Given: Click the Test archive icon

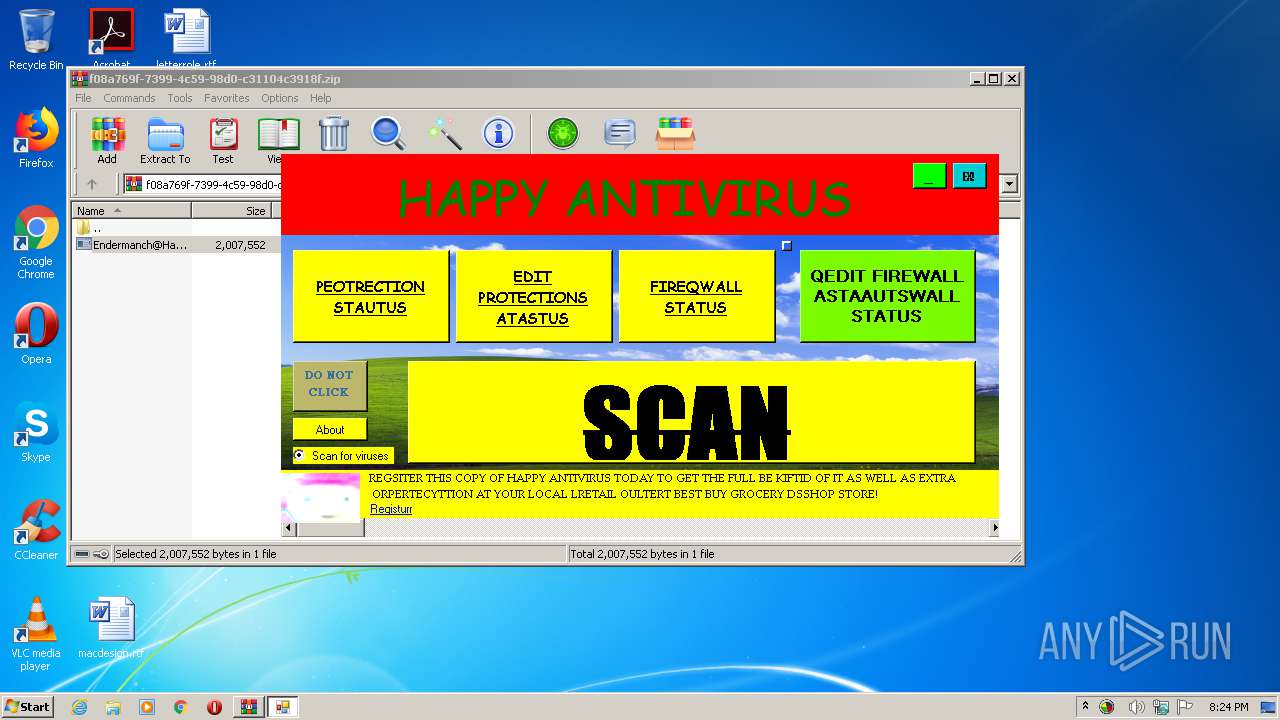Looking at the screenshot, I should click(x=223, y=134).
